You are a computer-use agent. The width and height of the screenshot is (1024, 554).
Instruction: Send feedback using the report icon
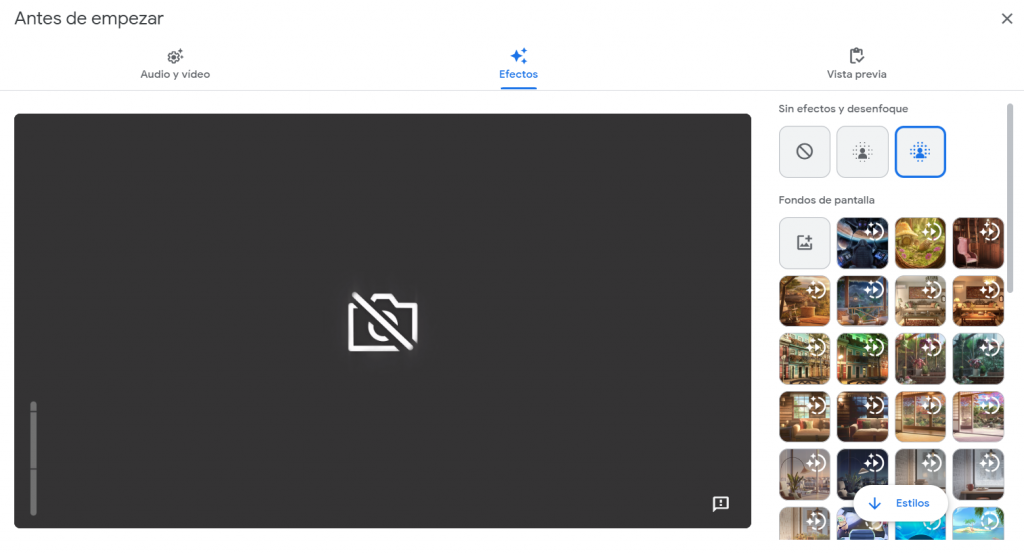[720, 504]
